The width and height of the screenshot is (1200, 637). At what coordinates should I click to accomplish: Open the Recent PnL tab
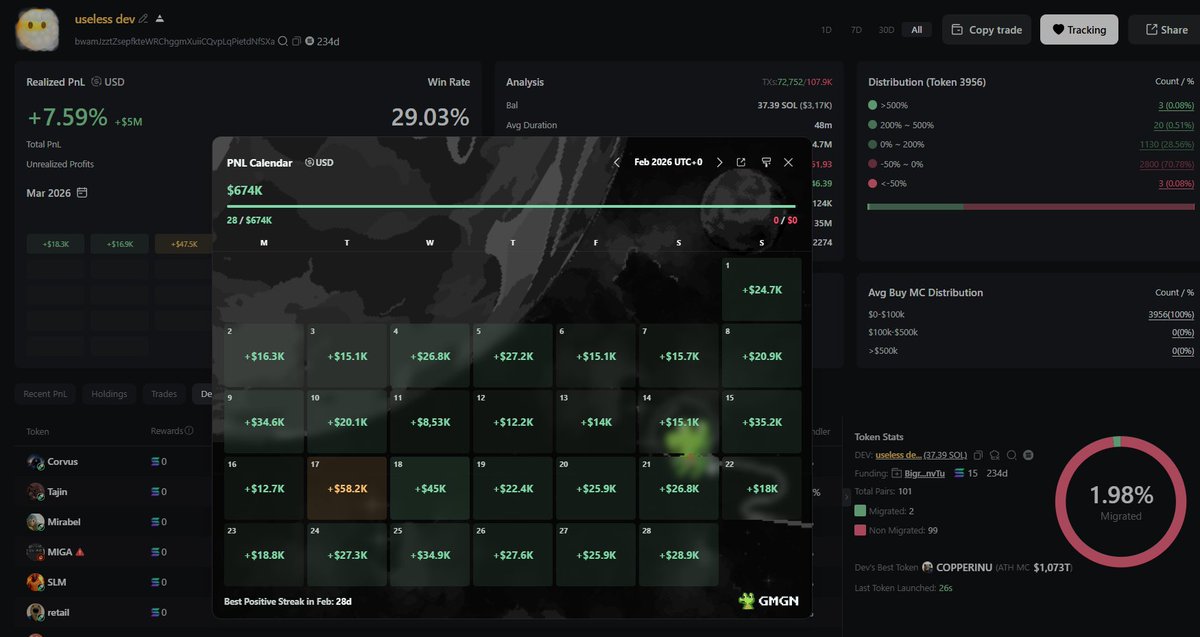tap(47, 394)
